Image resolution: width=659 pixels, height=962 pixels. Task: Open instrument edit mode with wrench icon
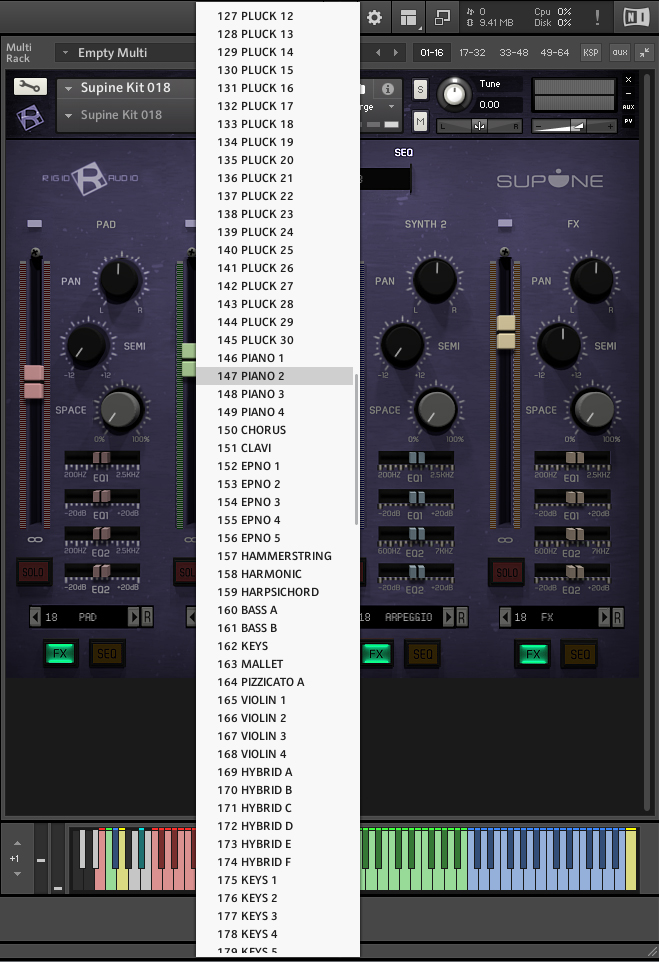[x=30, y=87]
